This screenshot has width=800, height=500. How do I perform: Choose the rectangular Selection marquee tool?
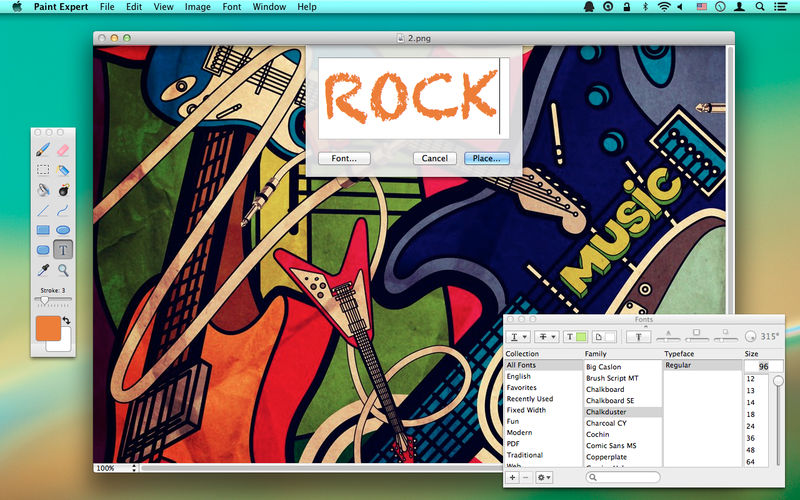(x=43, y=169)
